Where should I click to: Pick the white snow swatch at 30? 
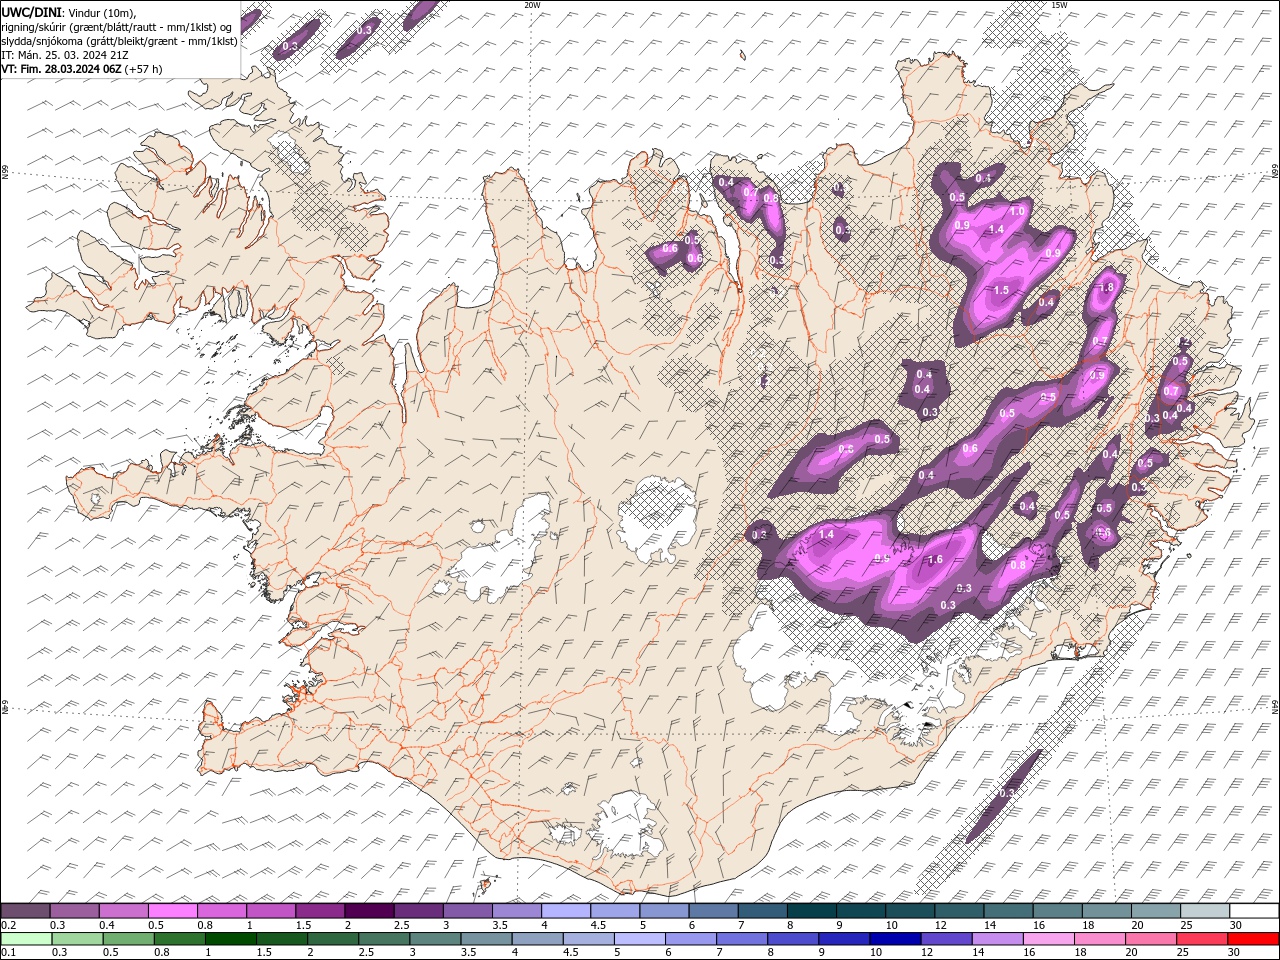tap(1254, 911)
